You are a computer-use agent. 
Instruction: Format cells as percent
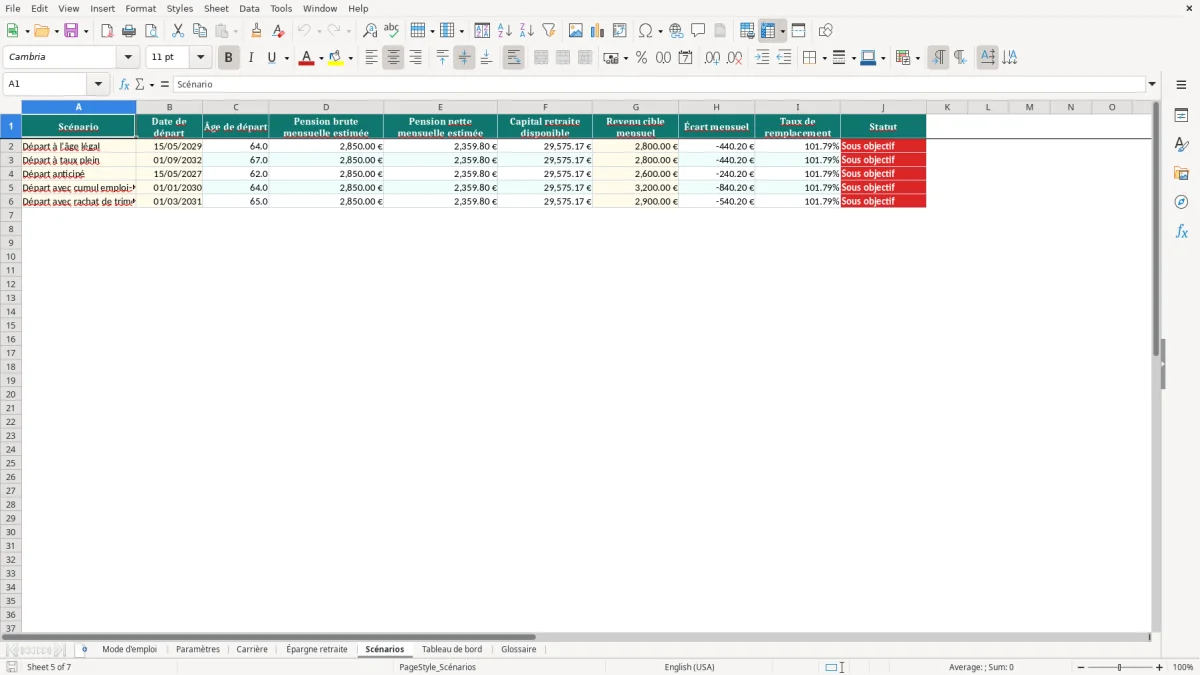click(642, 58)
